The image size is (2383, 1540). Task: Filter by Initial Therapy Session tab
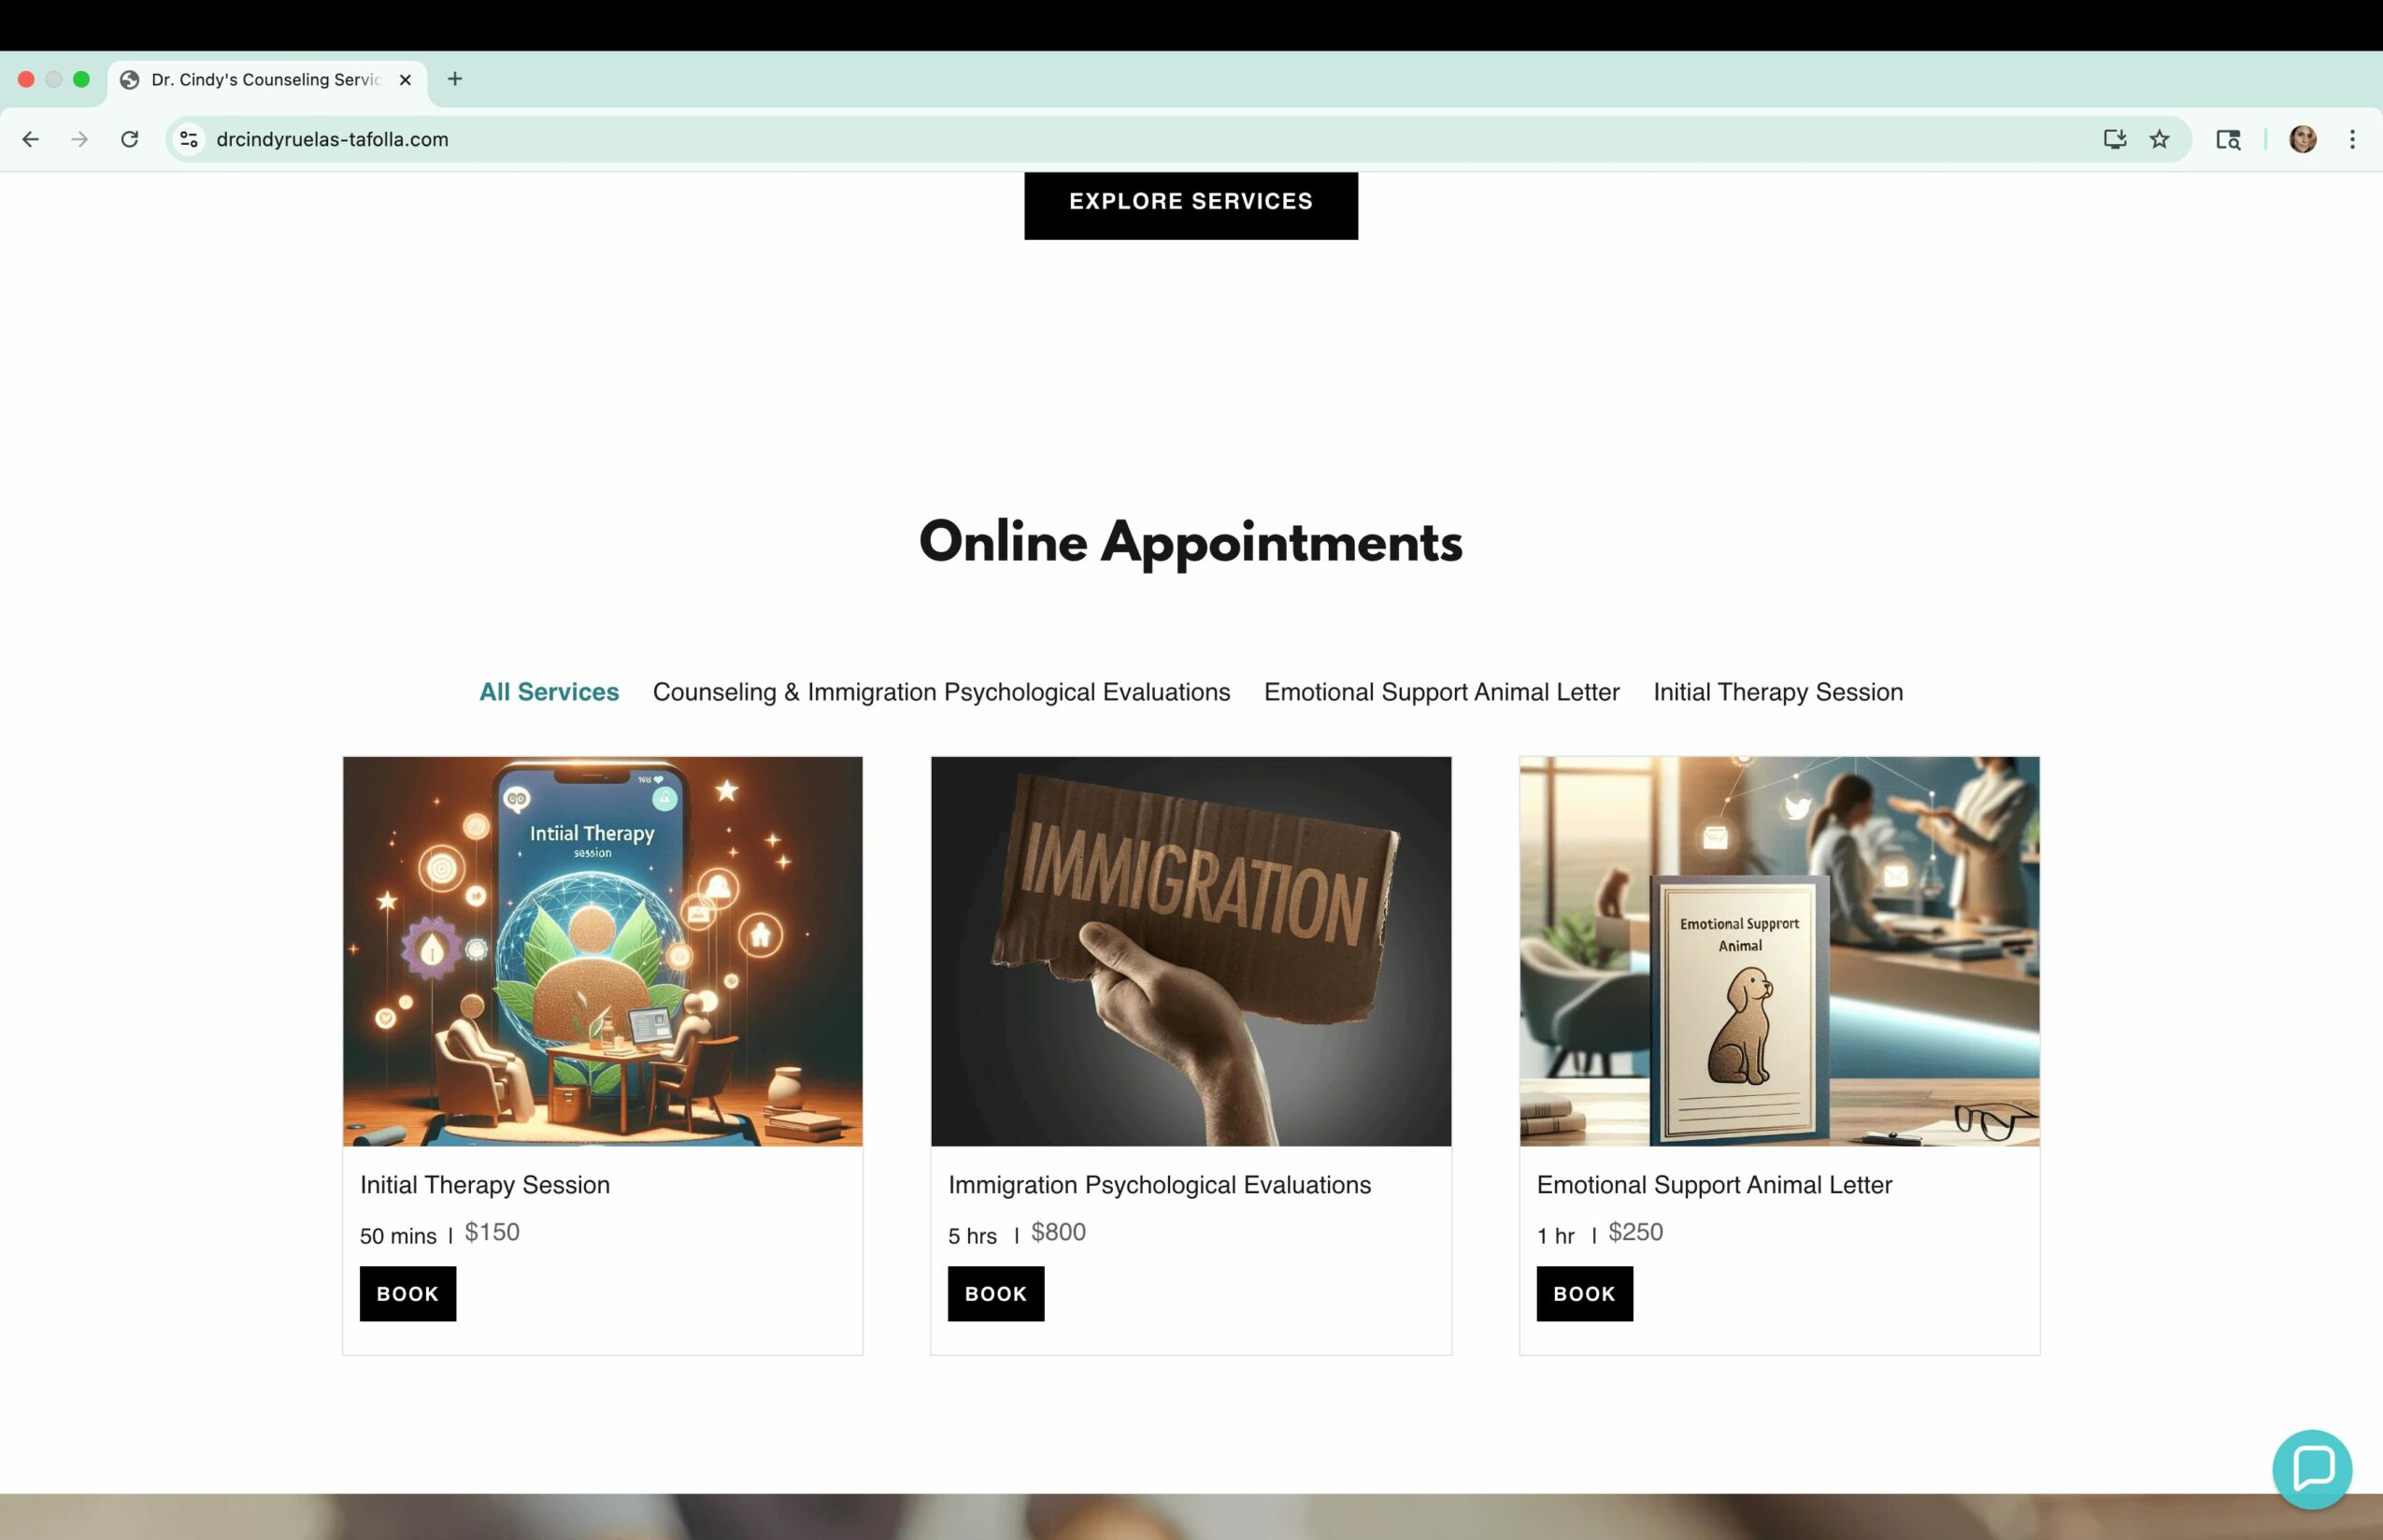(x=1777, y=692)
